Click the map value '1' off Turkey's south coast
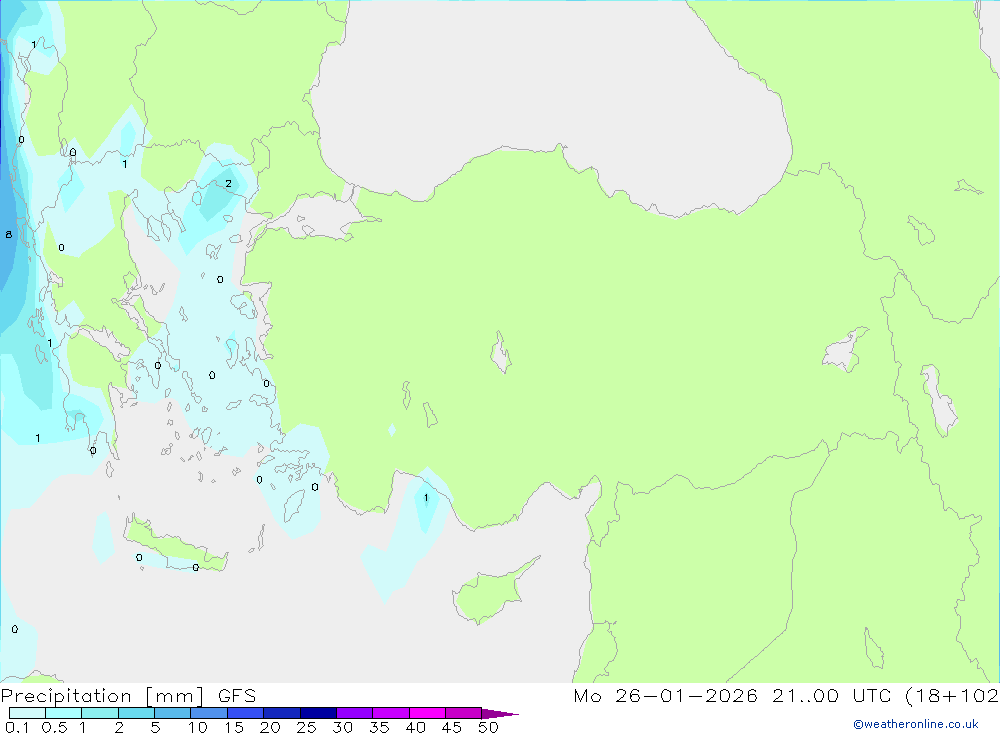 click(426, 498)
